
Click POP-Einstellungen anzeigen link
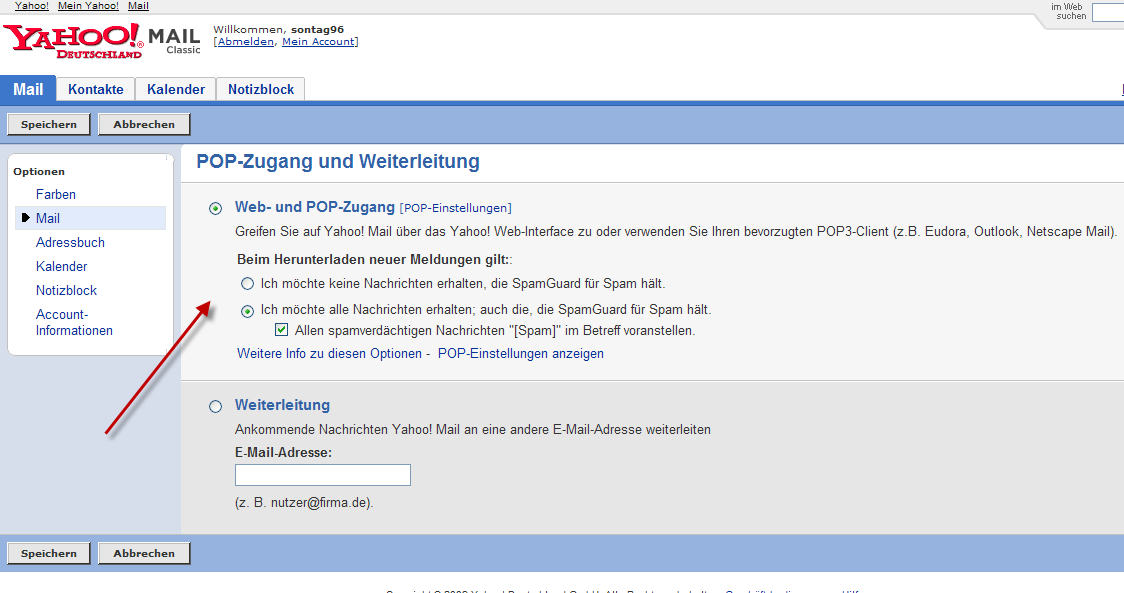tap(520, 354)
